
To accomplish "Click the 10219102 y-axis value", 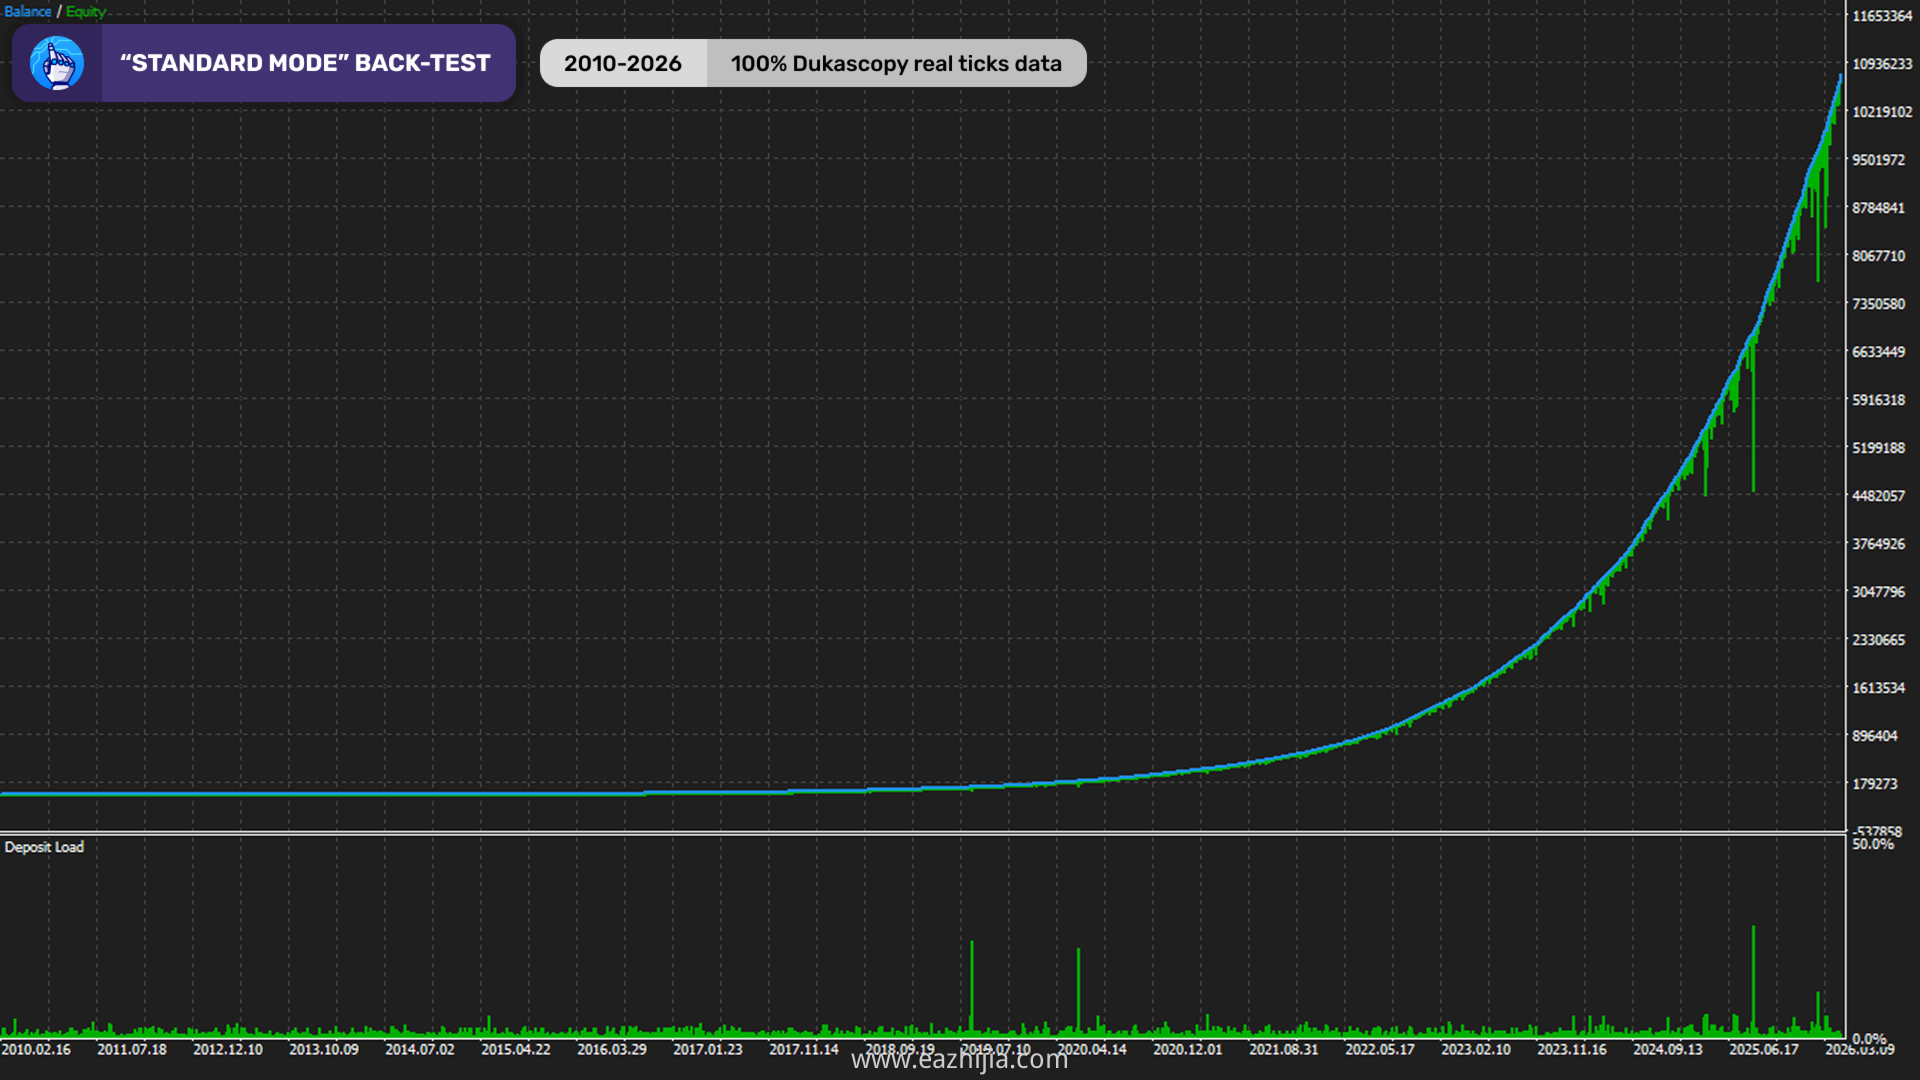I will coord(1882,112).
